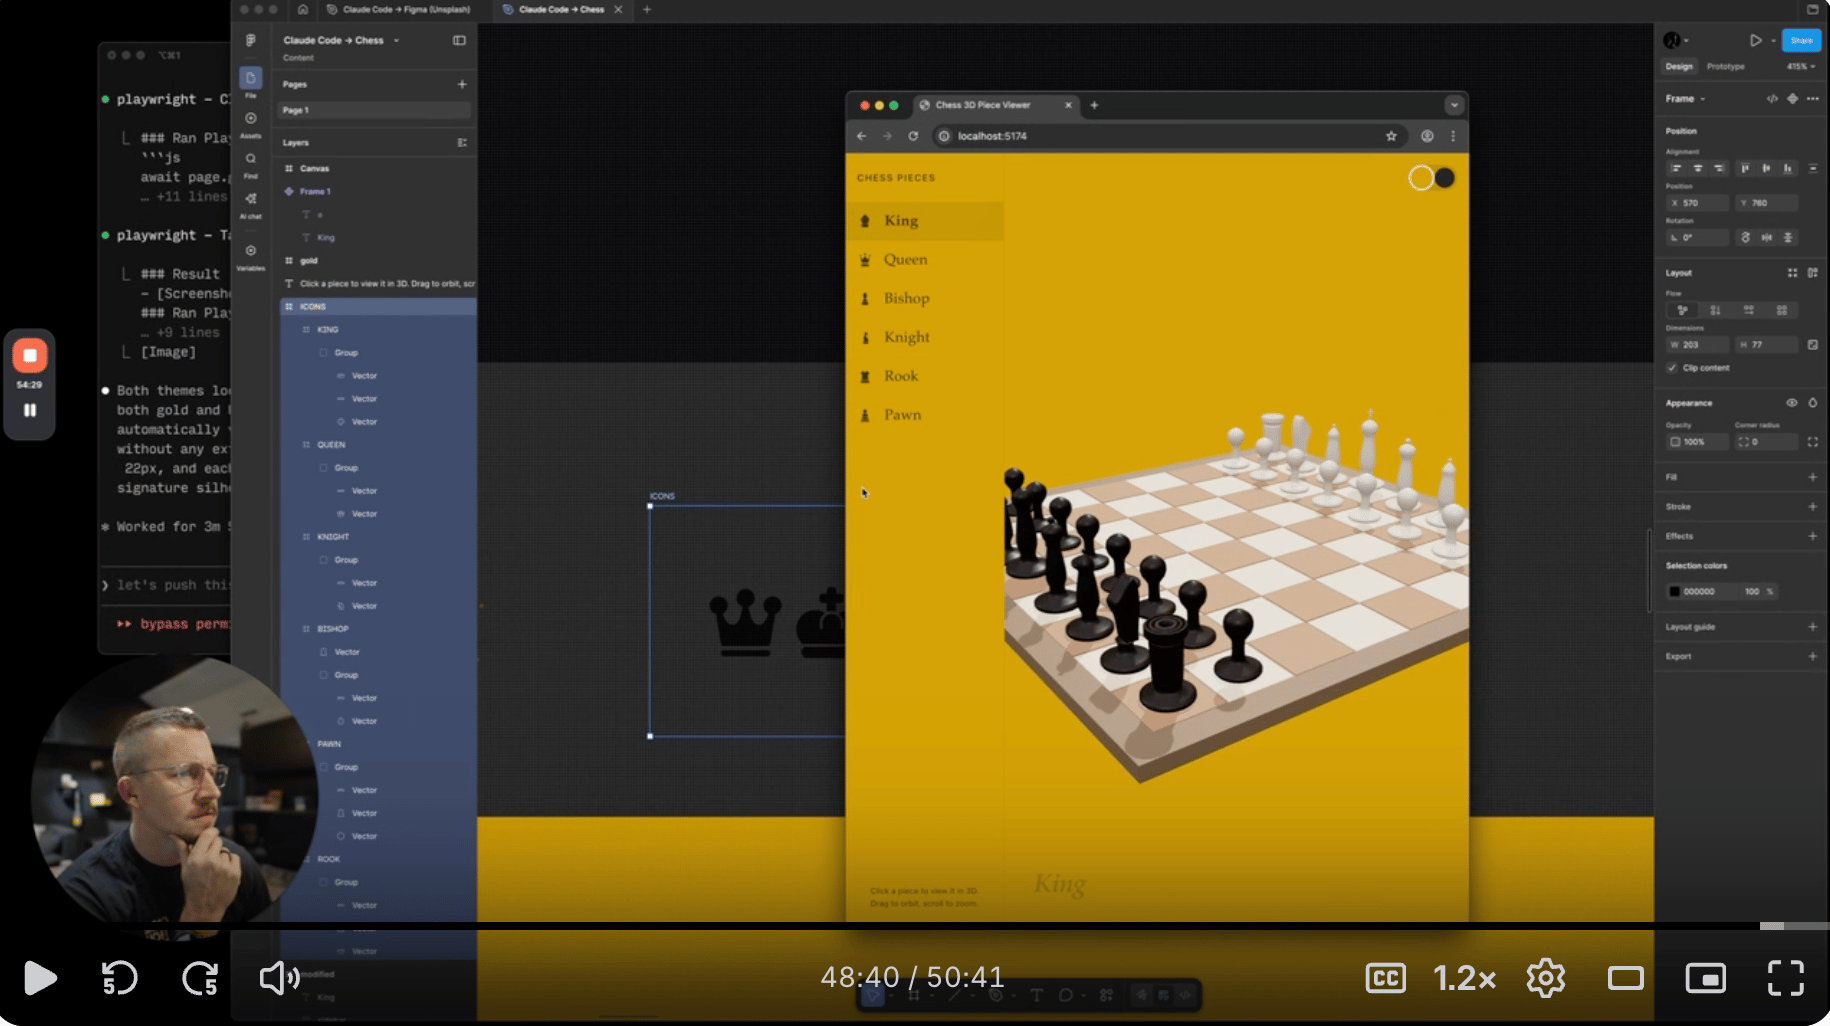The image size is (1830, 1026).
Task: Toggle Appearance visibility eye icon
Action: pos(1792,402)
